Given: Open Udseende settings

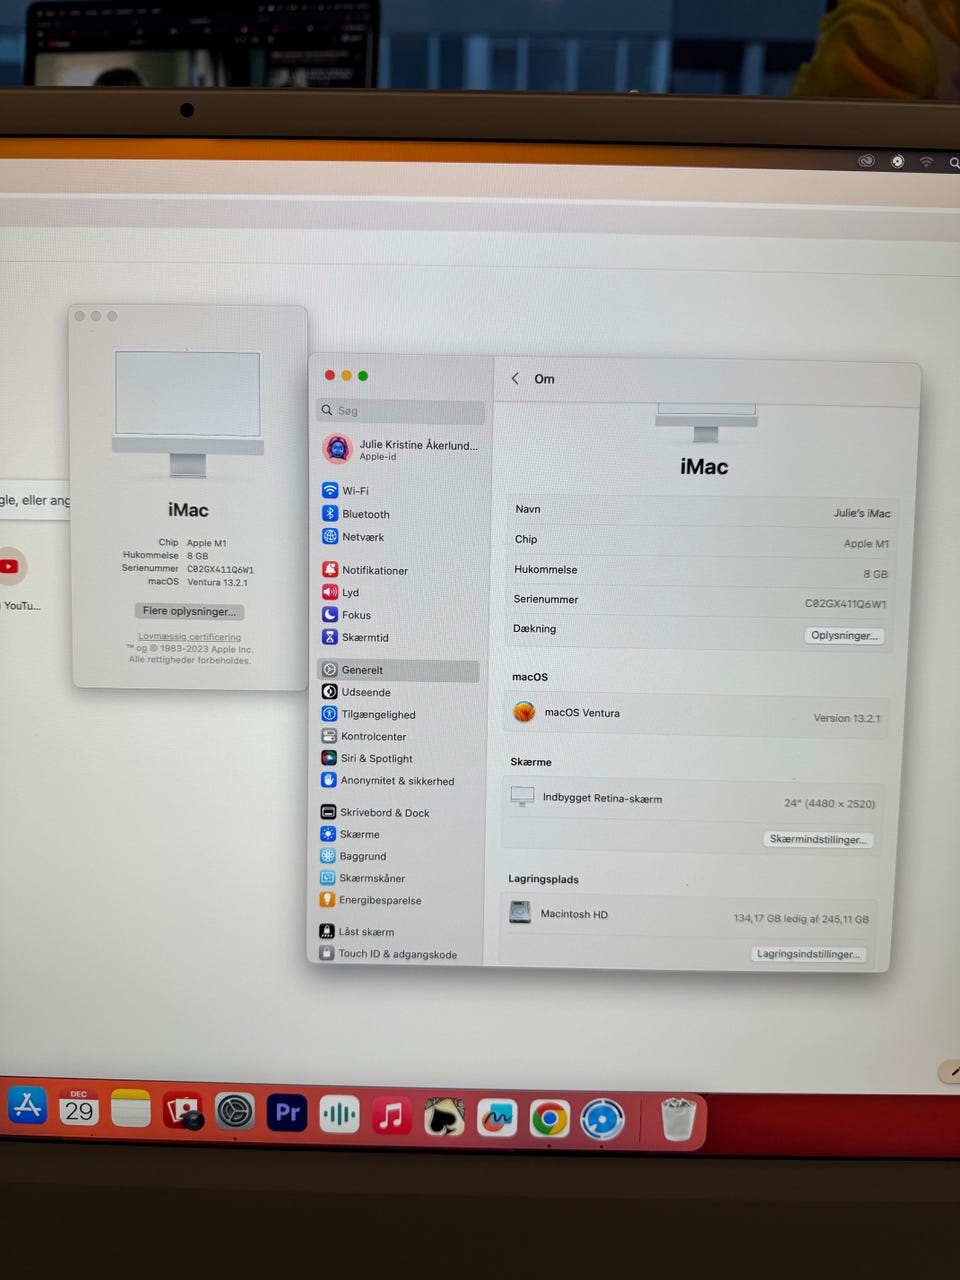Looking at the screenshot, I should tap(356, 692).
